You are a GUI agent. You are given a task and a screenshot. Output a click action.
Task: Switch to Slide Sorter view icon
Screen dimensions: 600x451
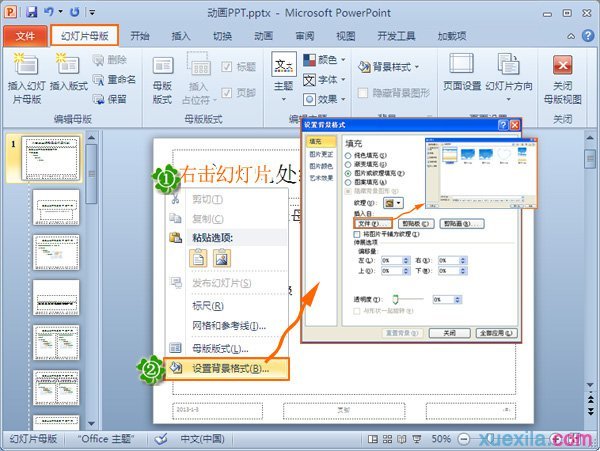(387, 439)
